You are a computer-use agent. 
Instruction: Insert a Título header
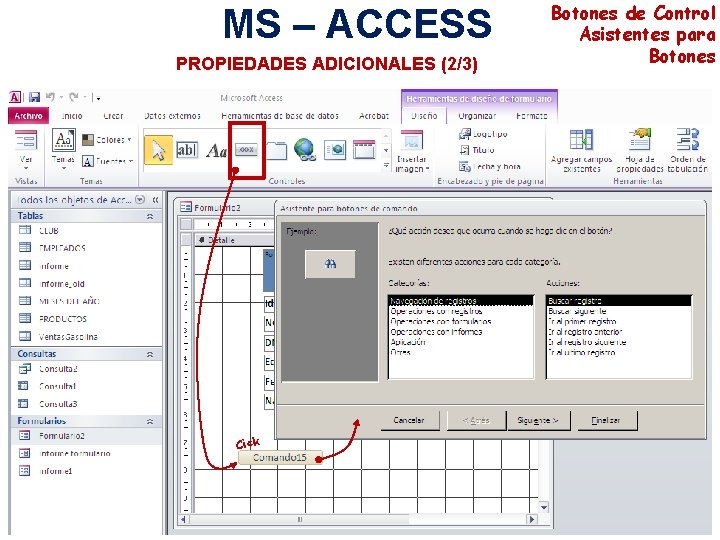[477, 150]
